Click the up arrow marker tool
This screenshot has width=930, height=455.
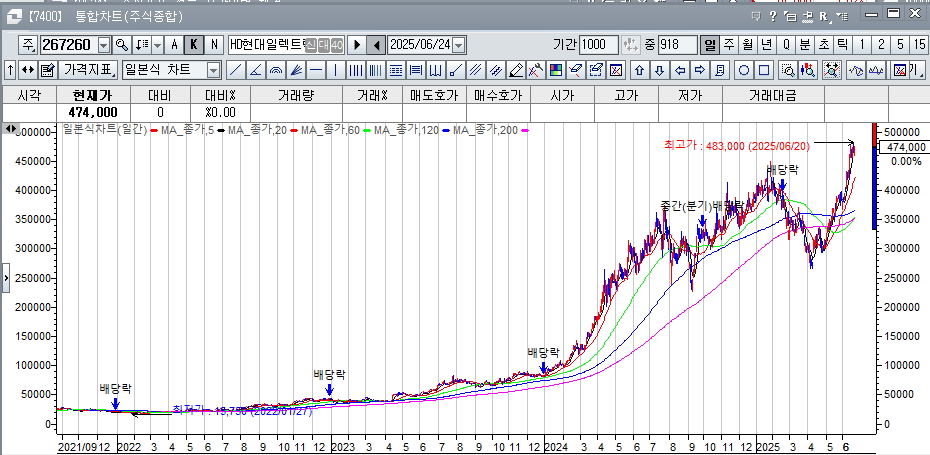point(639,70)
